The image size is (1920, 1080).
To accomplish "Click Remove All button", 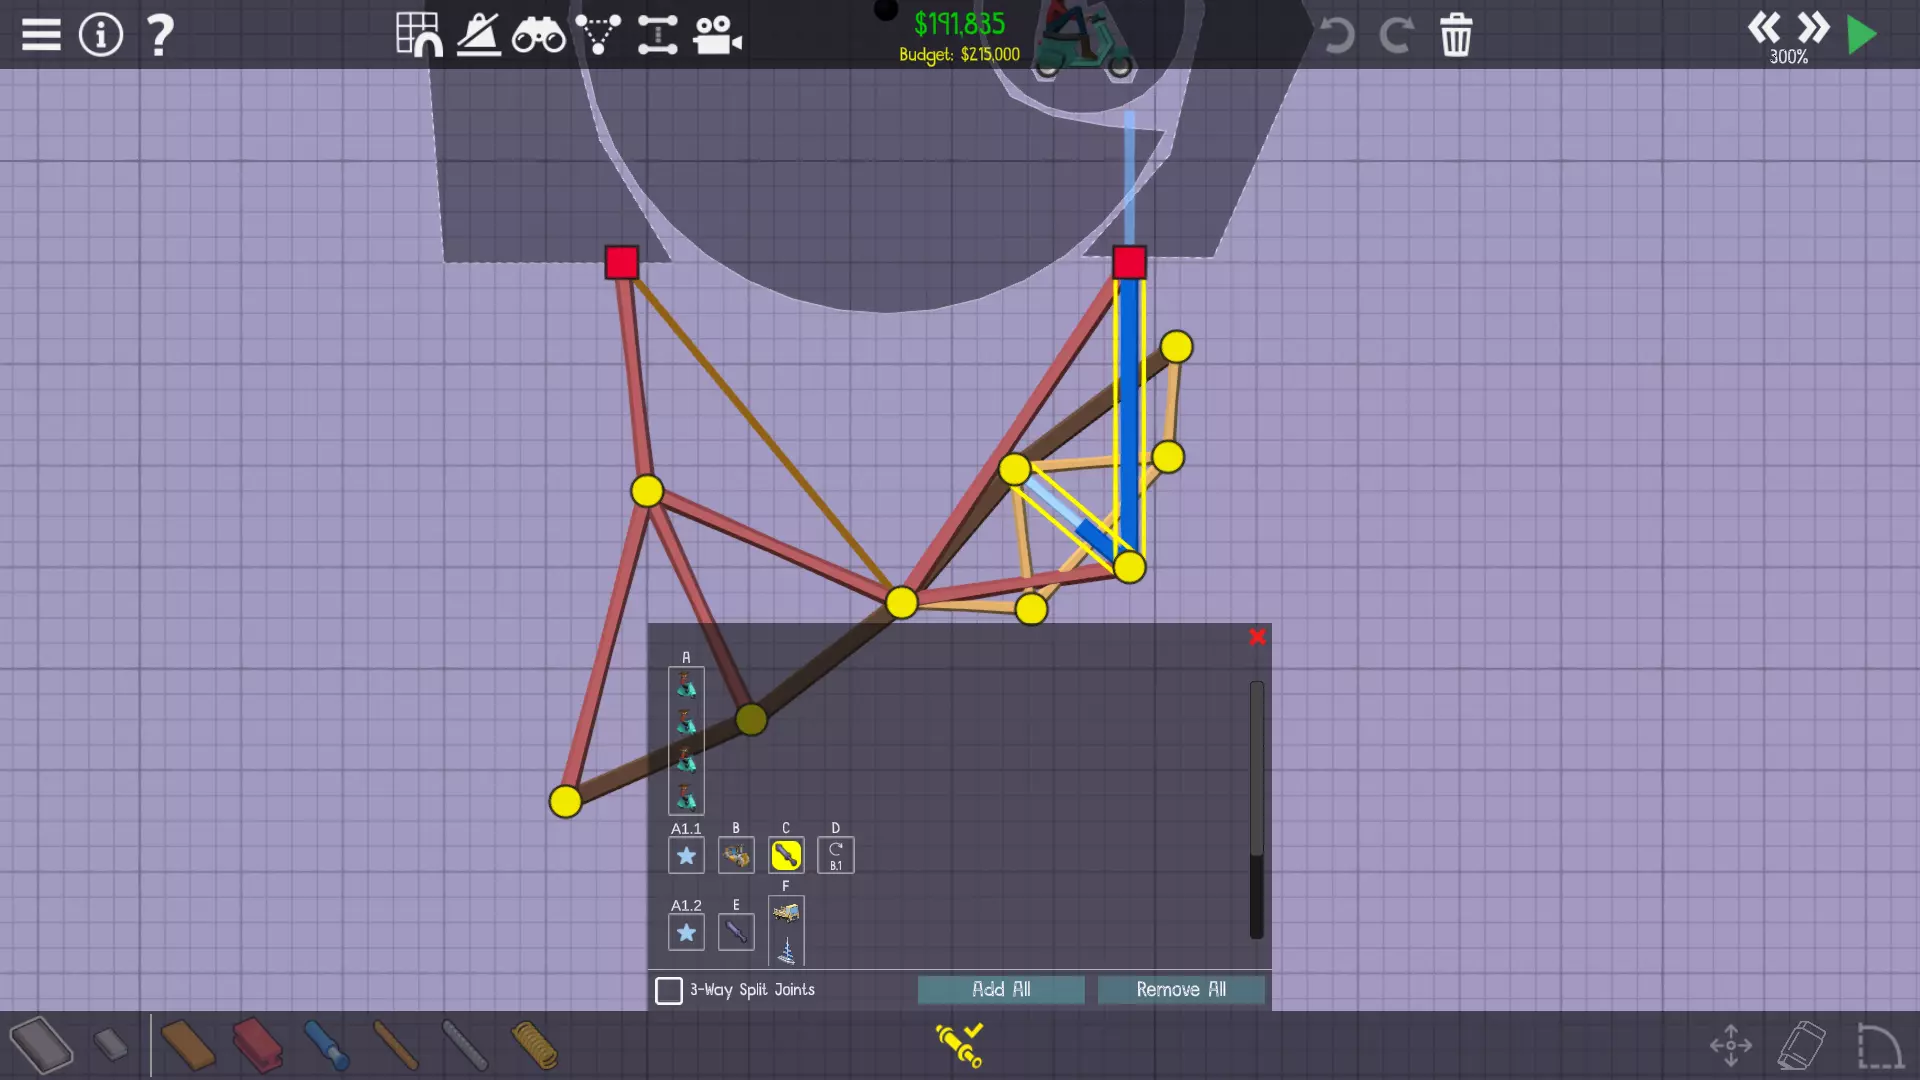I will click(1181, 989).
